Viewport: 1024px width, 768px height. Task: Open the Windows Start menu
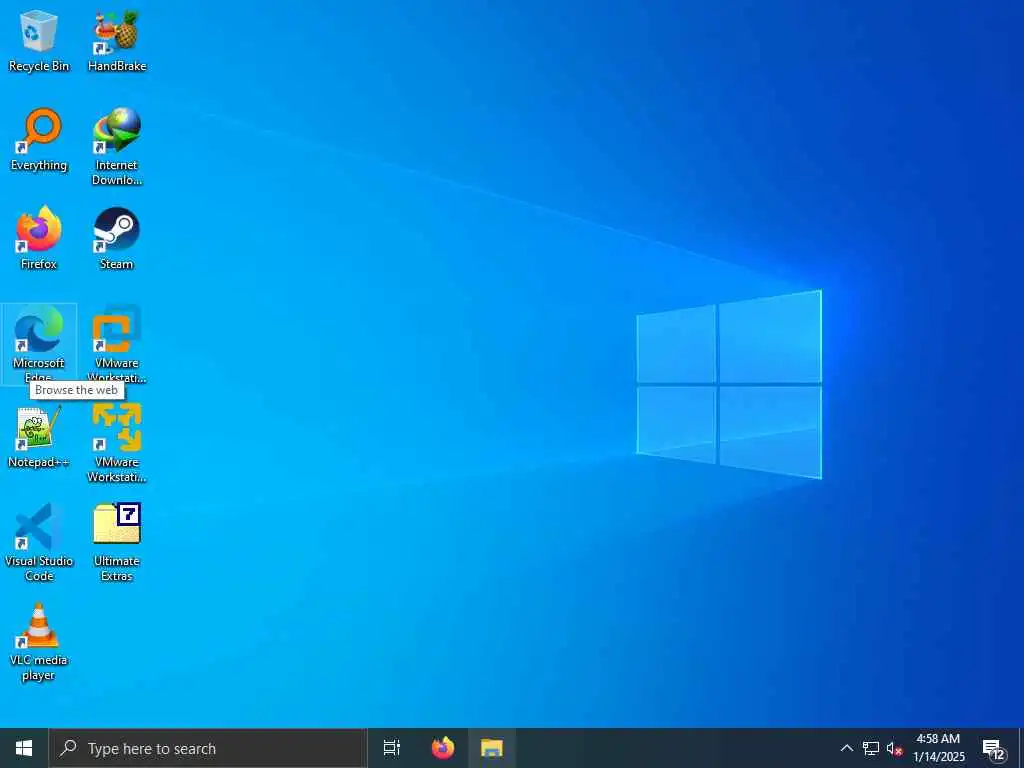click(x=24, y=748)
